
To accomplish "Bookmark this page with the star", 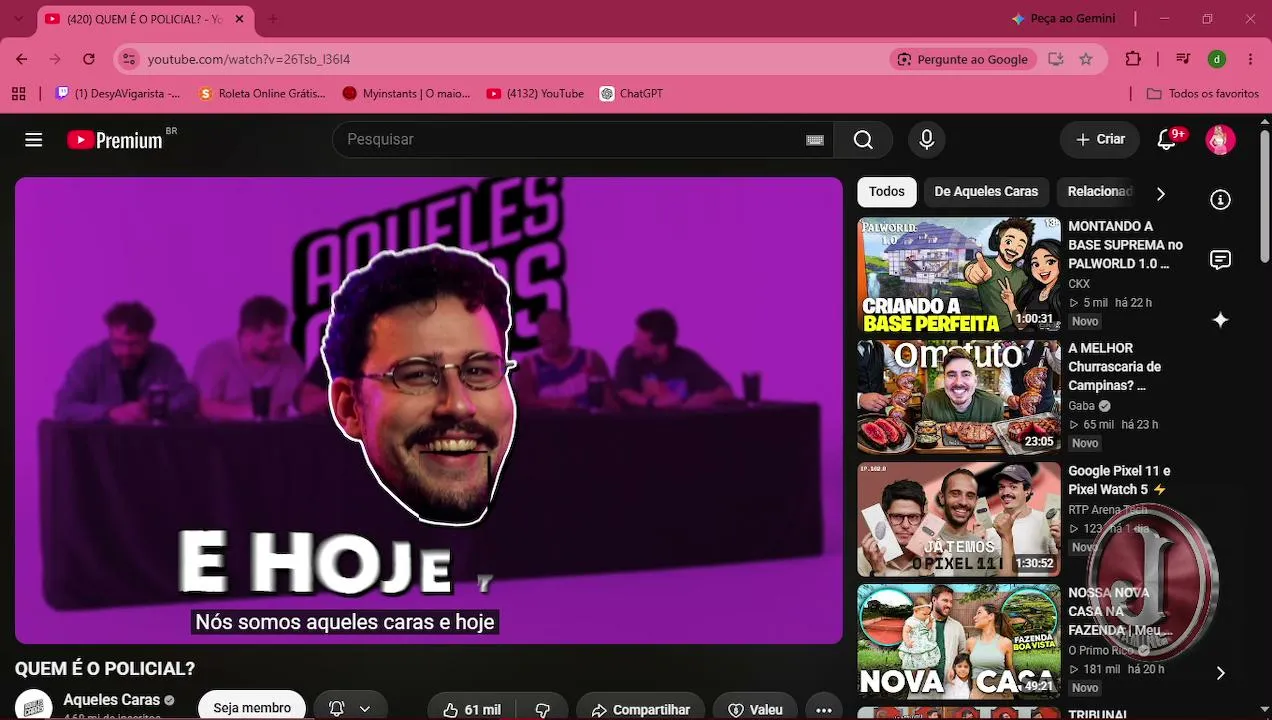I will click(x=1086, y=59).
